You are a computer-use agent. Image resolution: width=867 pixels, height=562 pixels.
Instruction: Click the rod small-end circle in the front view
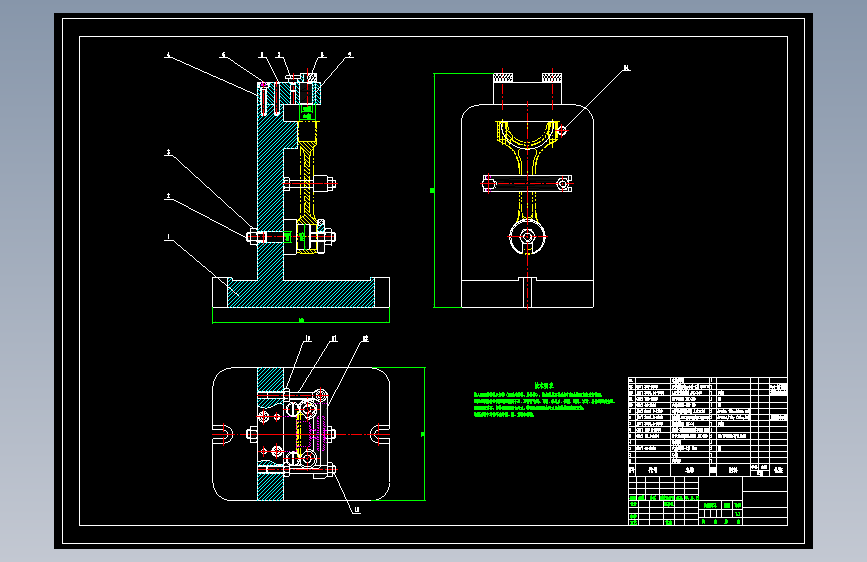click(x=527, y=237)
